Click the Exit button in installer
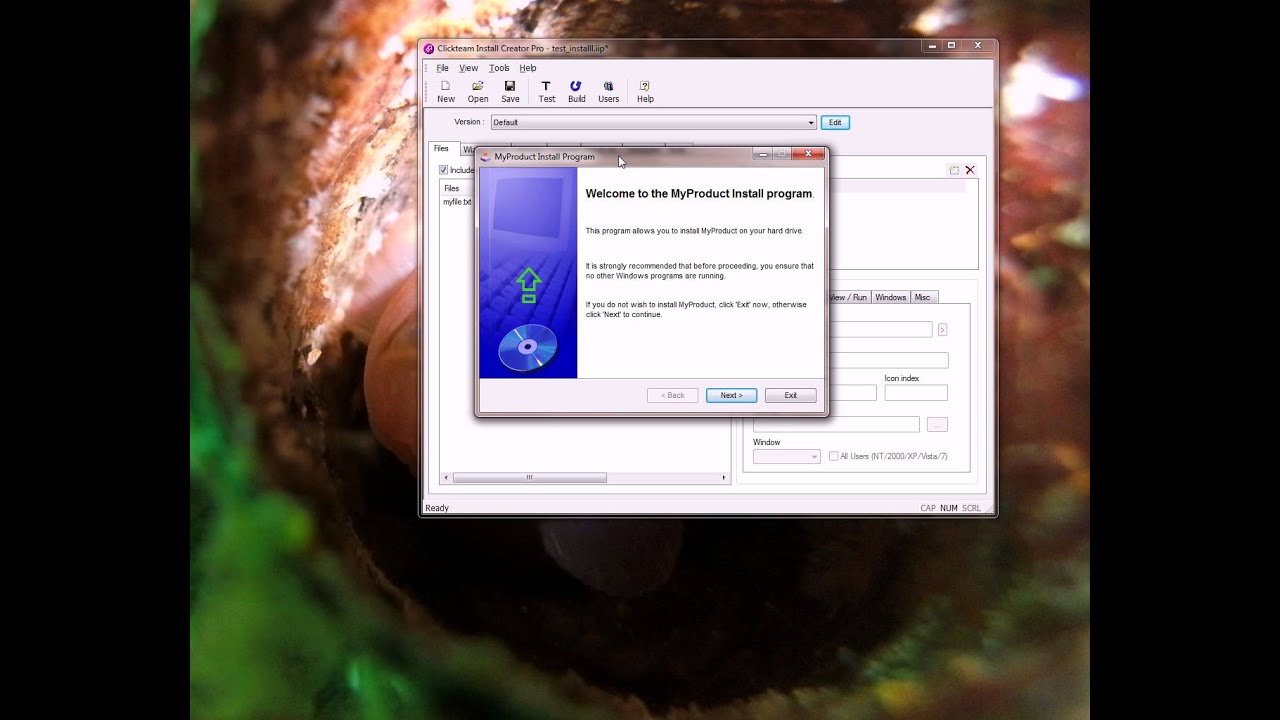Screen dimensions: 1280x720 [790, 395]
